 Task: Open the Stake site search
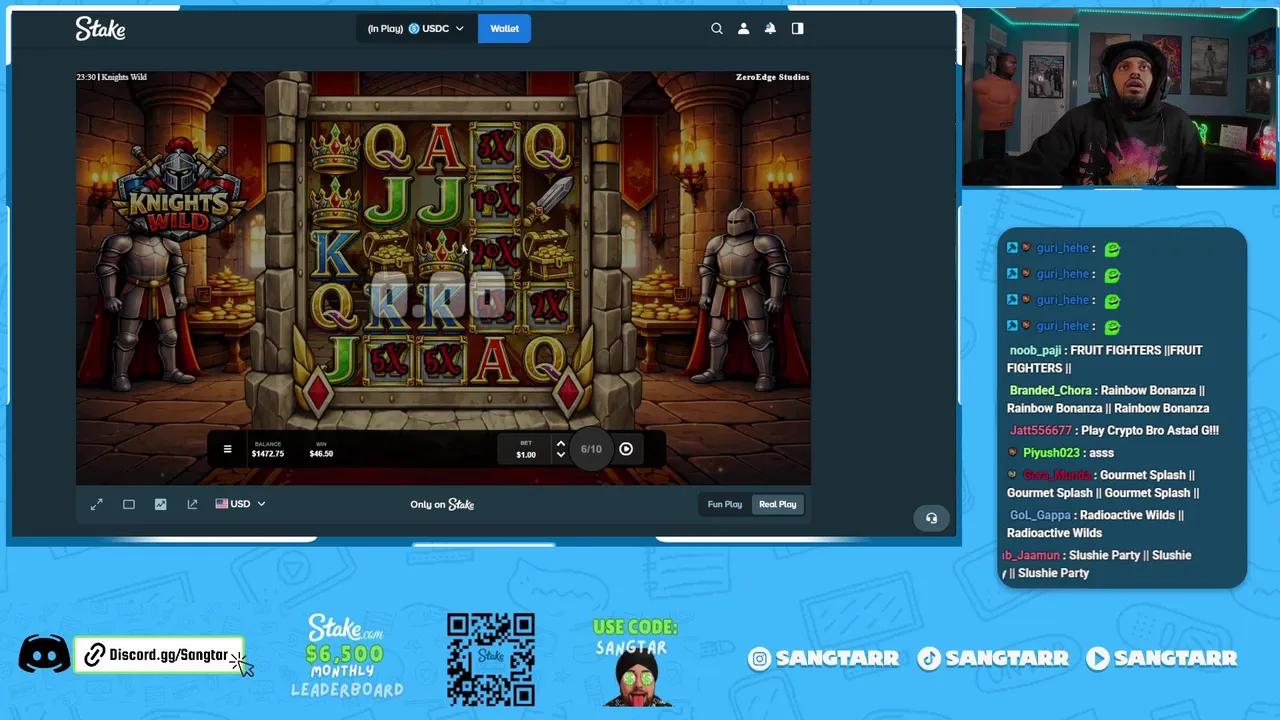(716, 29)
